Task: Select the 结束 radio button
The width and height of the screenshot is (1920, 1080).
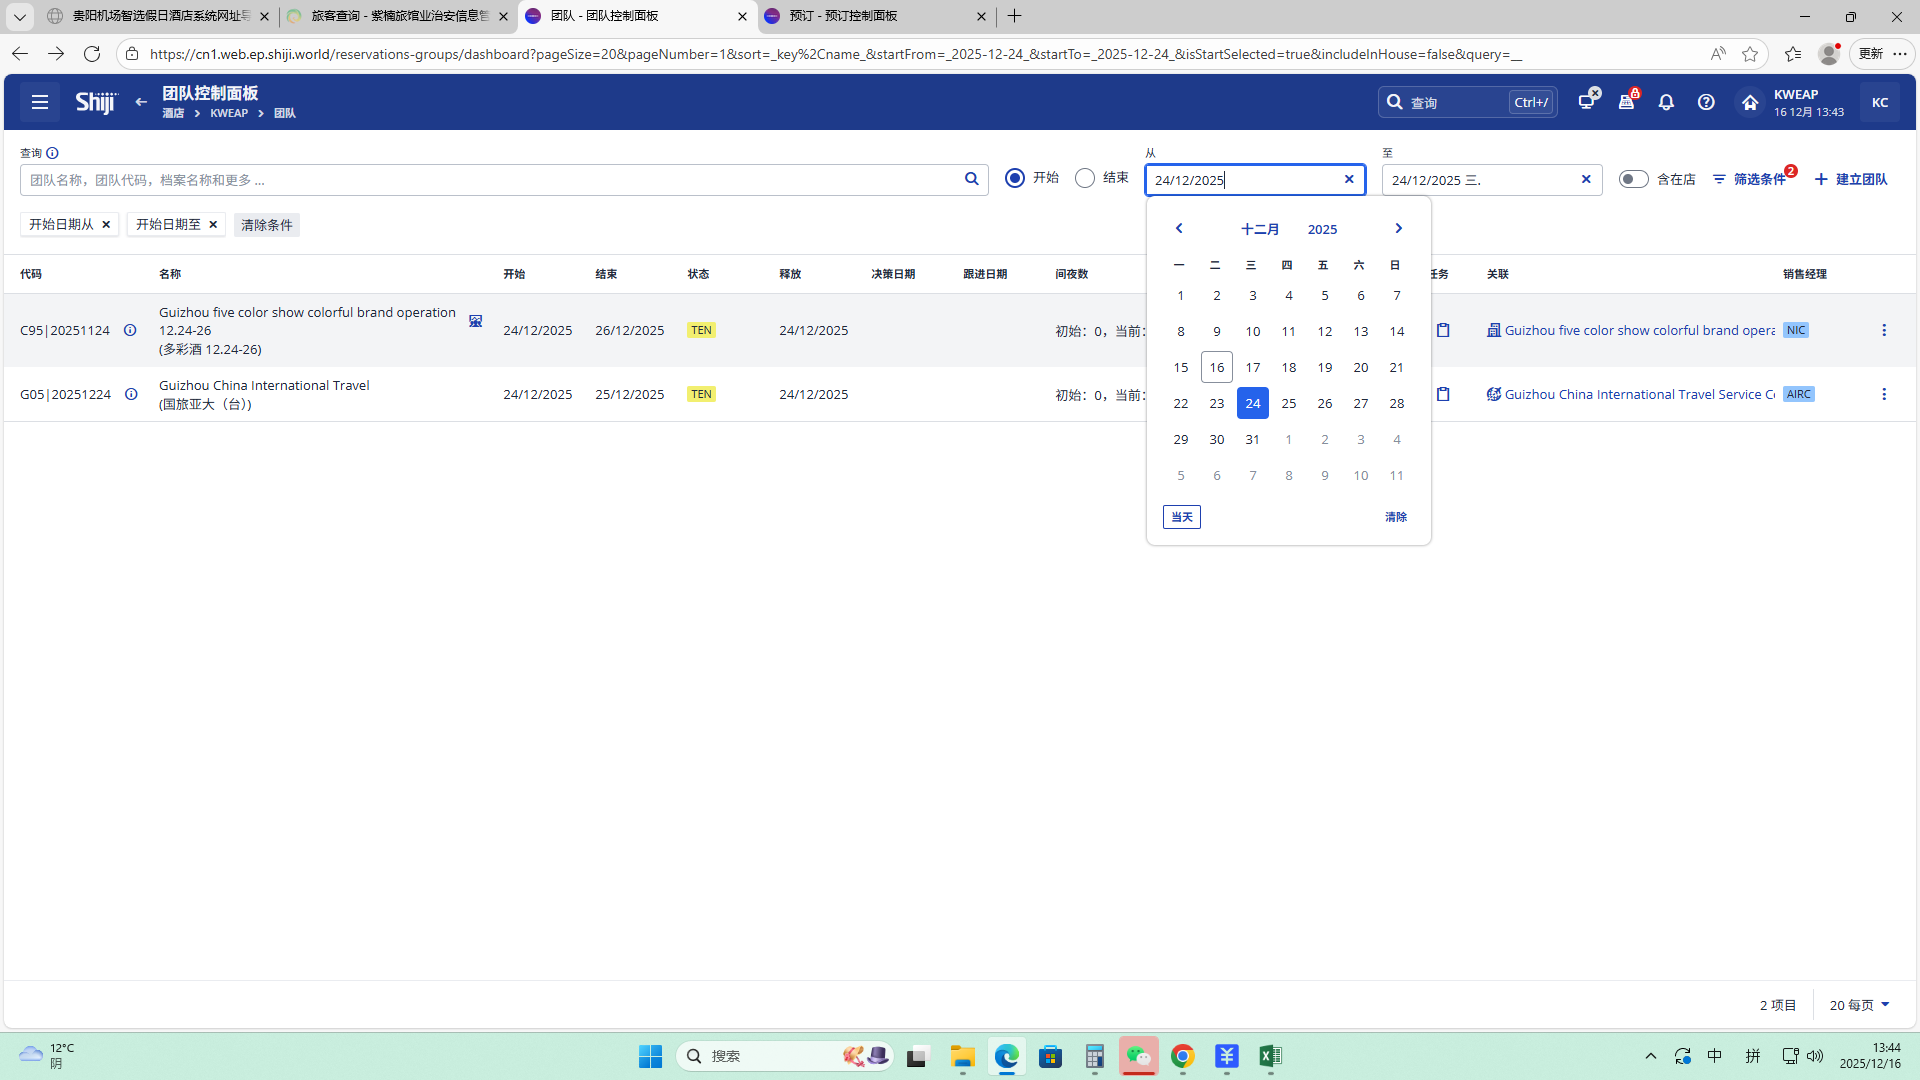Action: [1085, 178]
